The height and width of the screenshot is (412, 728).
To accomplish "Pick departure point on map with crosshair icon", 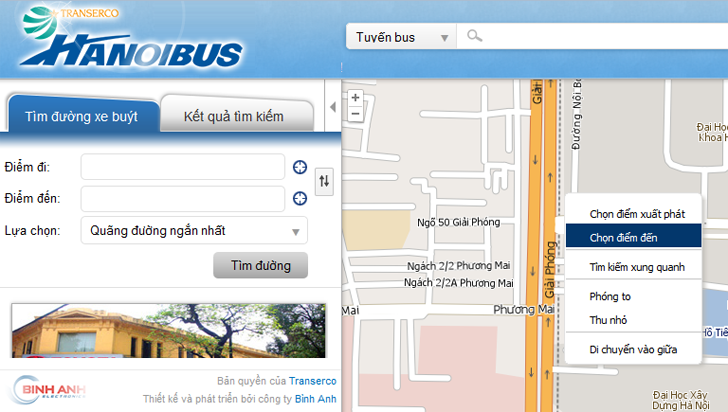I will click(x=300, y=167).
